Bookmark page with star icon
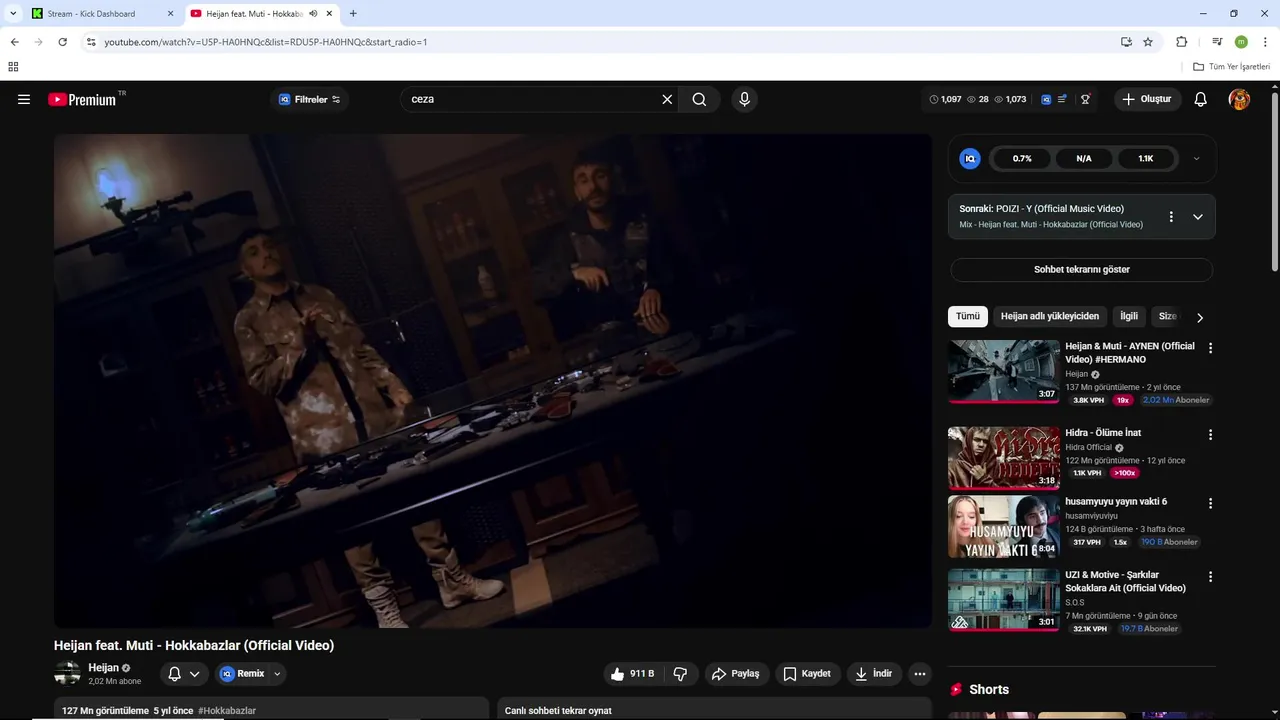Viewport: 1280px width, 720px height. 1148,42
